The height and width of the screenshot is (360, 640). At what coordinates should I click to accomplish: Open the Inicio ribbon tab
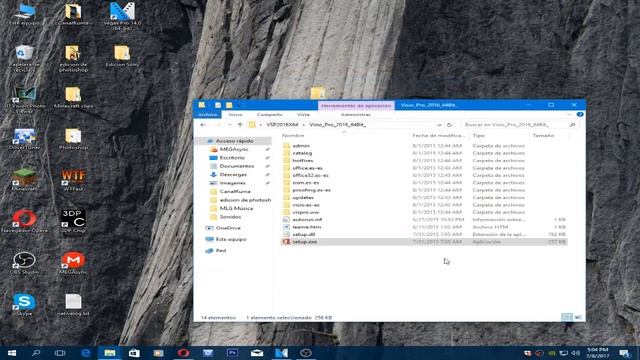pyautogui.click(x=235, y=115)
